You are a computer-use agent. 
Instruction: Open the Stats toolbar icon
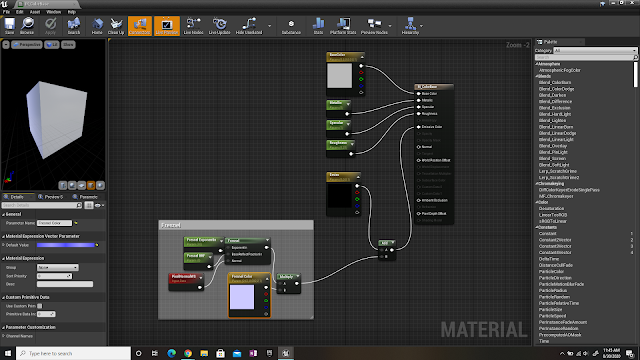(x=318, y=26)
